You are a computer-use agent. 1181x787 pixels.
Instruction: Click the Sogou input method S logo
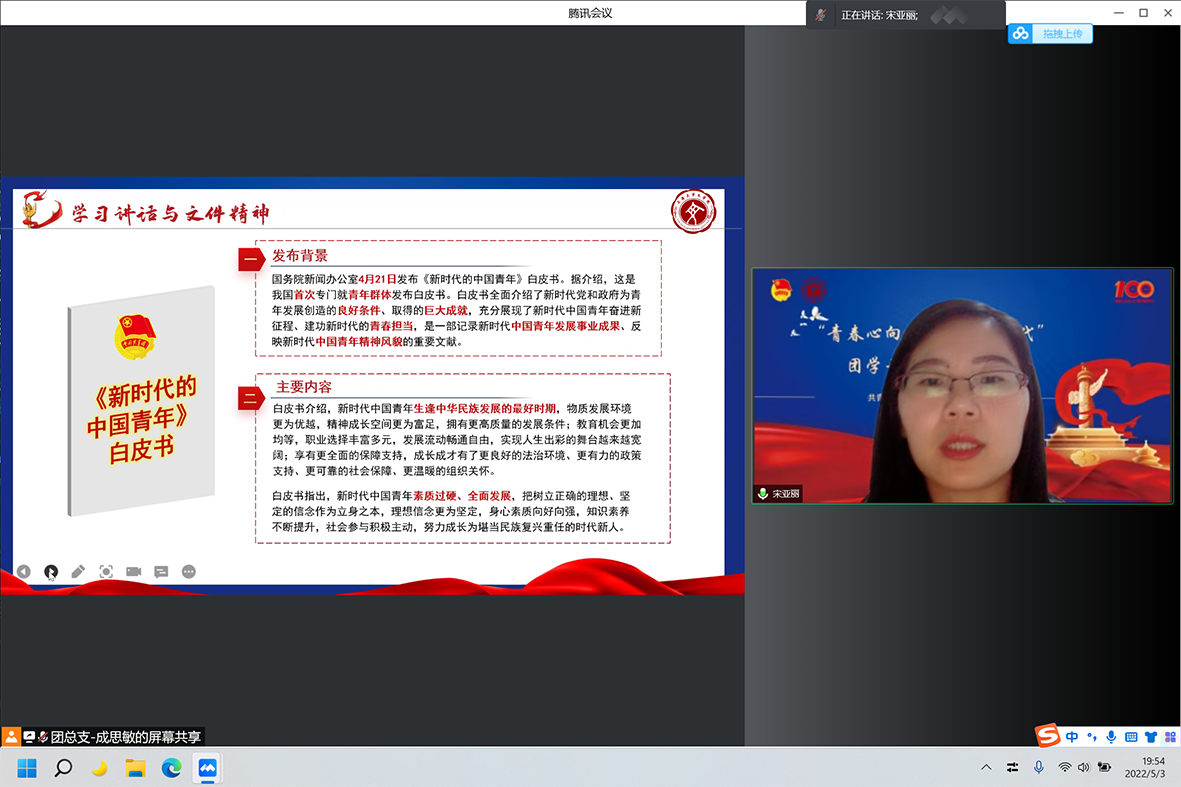point(1047,736)
